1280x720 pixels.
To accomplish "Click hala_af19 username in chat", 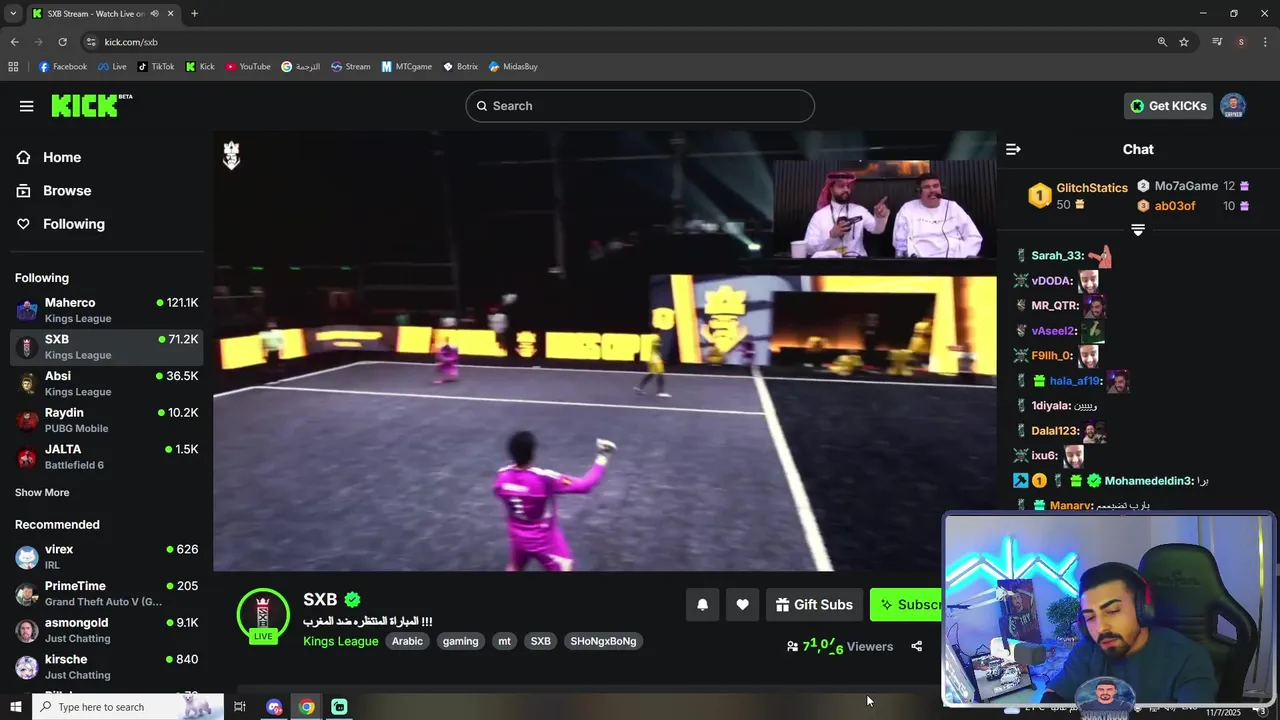I will click(x=1075, y=381).
